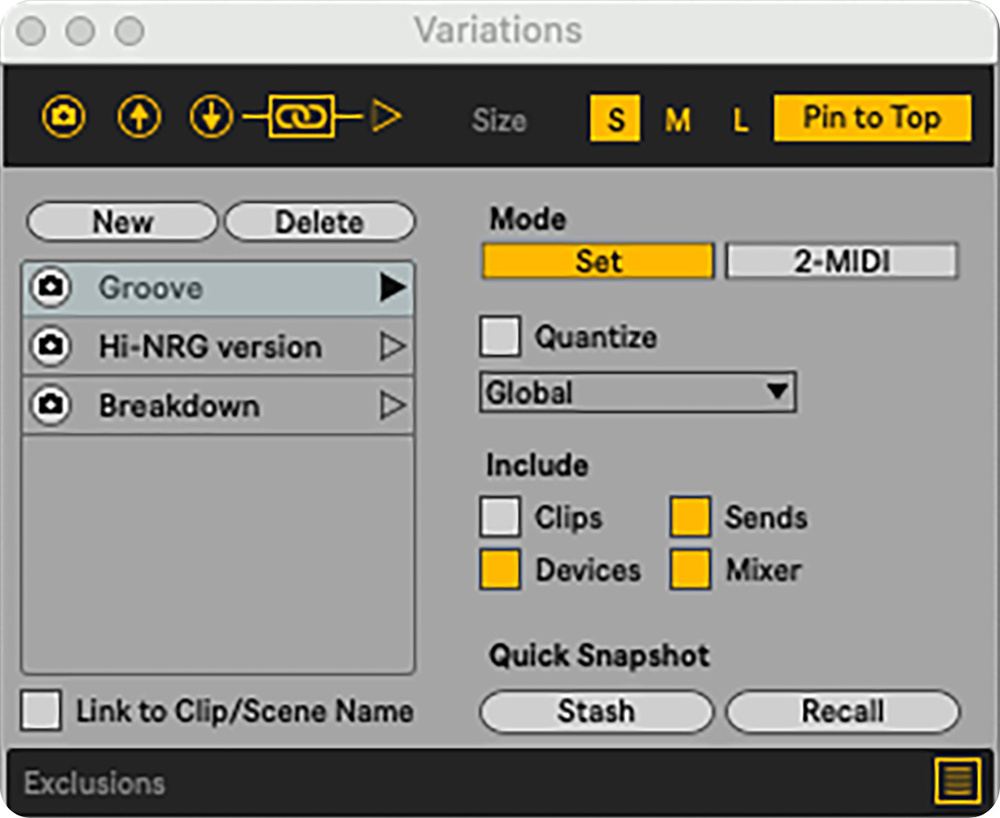Click the camera snapshot icon in top toolbar

tap(63, 118)
